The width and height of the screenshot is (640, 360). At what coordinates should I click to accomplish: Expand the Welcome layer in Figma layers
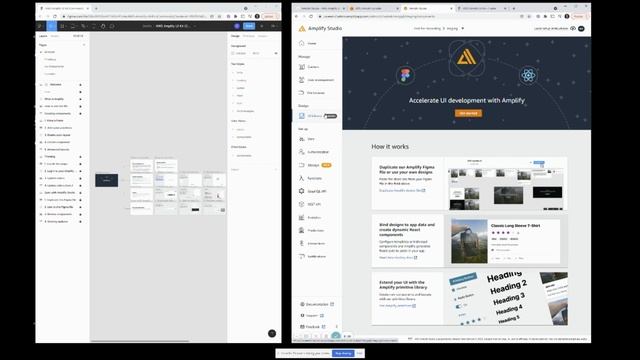tap(41, 85)
